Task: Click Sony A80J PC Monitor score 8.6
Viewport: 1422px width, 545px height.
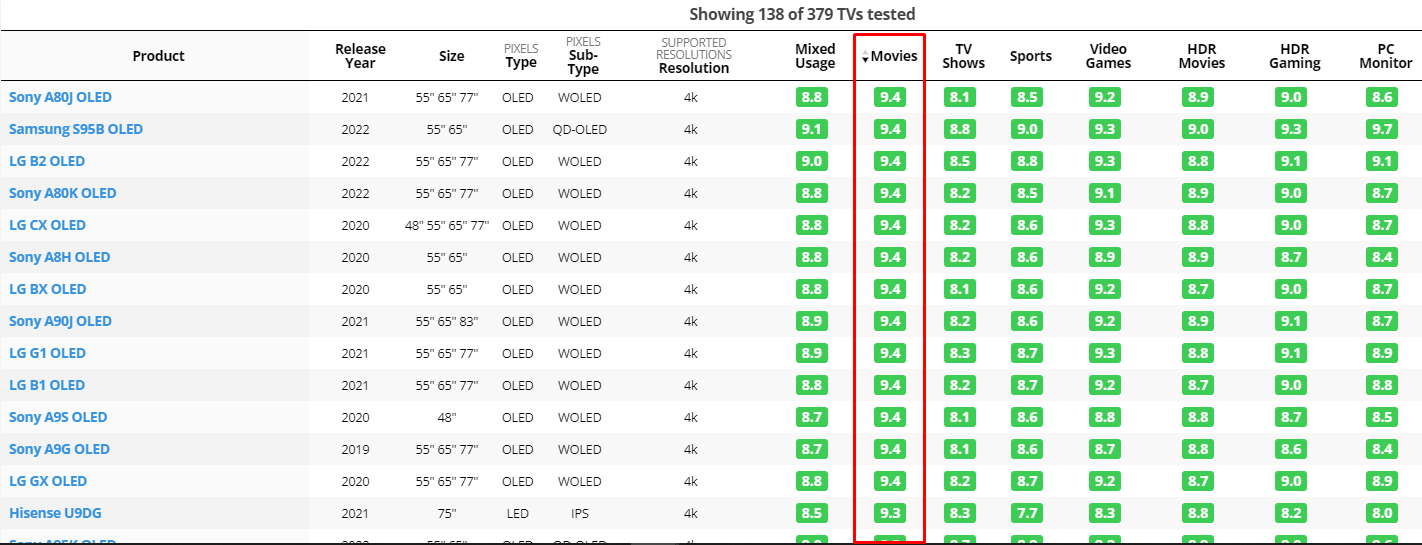Action: pyautogui.click(x=1383, y=97)
